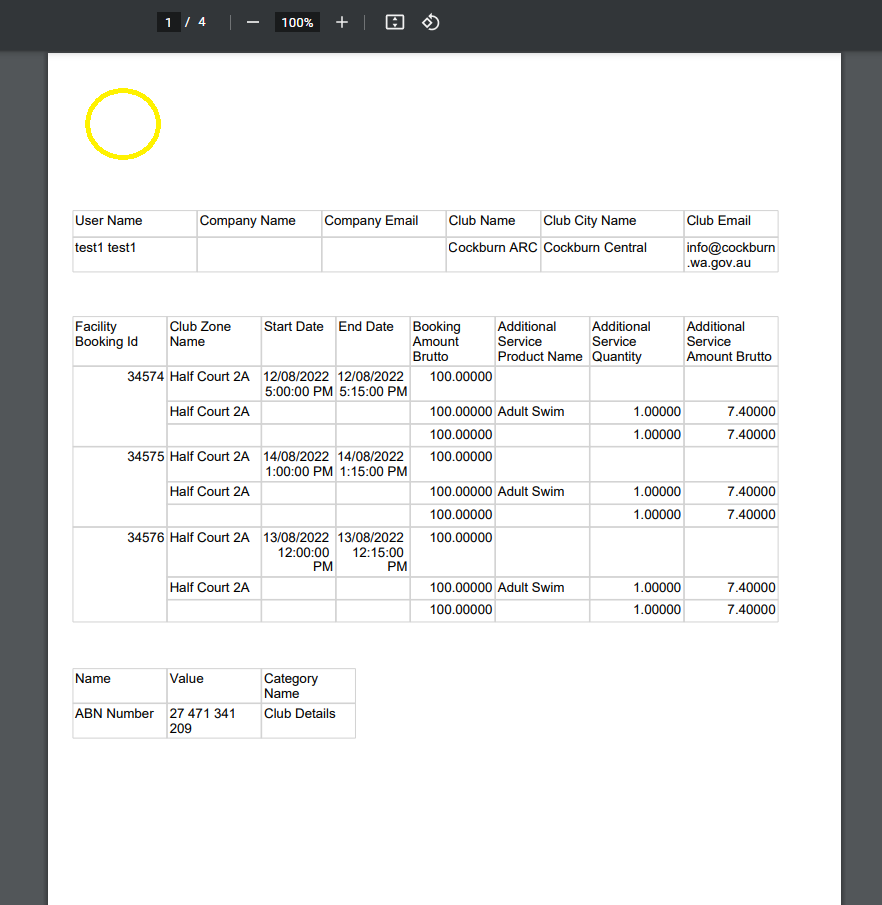Click the total page count 4

pos(202,22)
